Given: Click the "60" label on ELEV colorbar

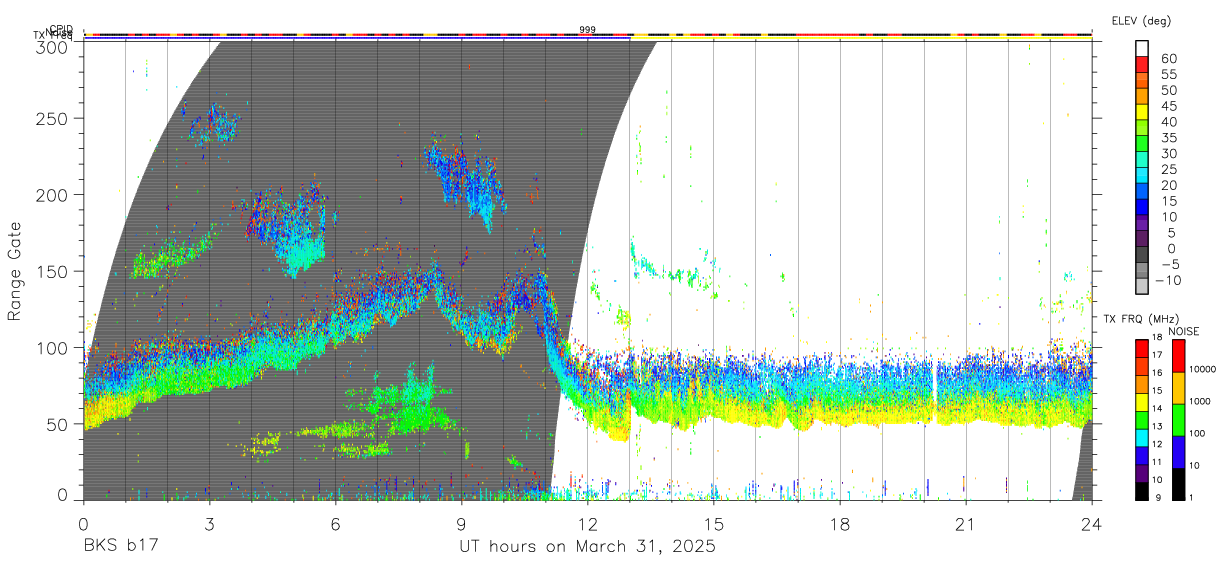Looking at the screenshot, I should pos(1168,58).
